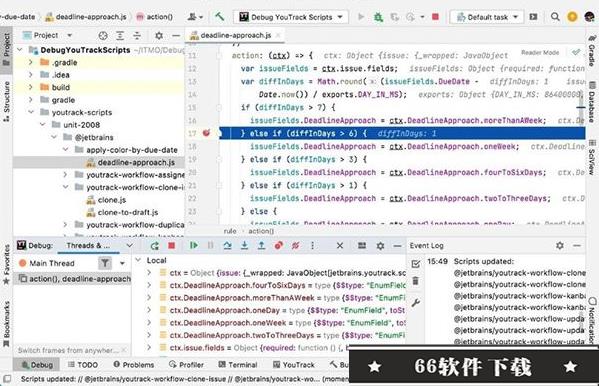Screen dimensions: 599x386
Task: Click the Step Out icon
Action: pos(261,245)
